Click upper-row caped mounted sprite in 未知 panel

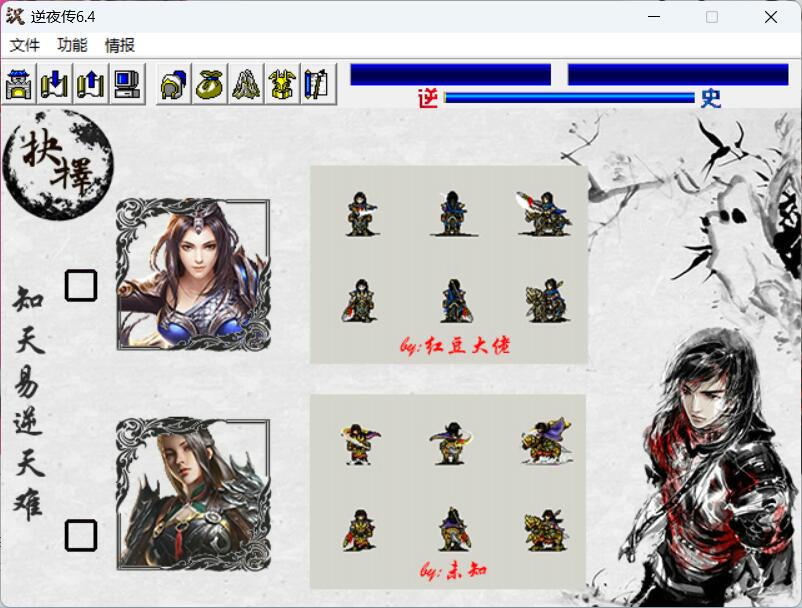[546, 441]
